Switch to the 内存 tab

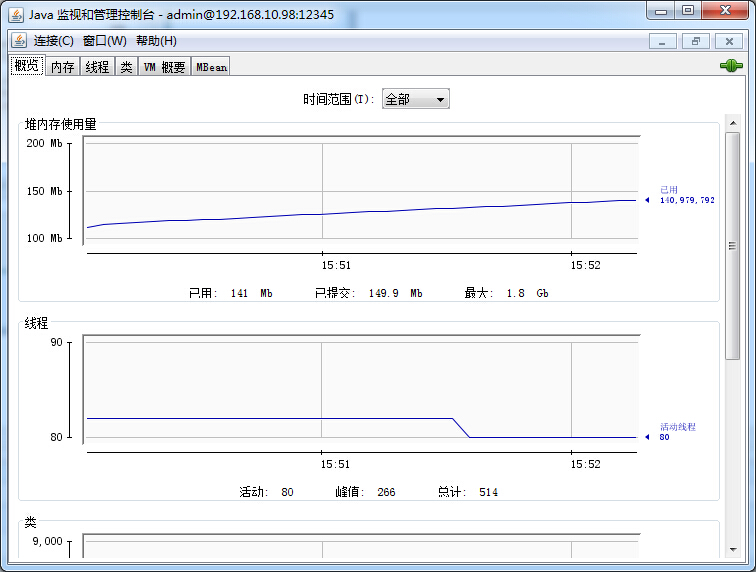(63, 67)
